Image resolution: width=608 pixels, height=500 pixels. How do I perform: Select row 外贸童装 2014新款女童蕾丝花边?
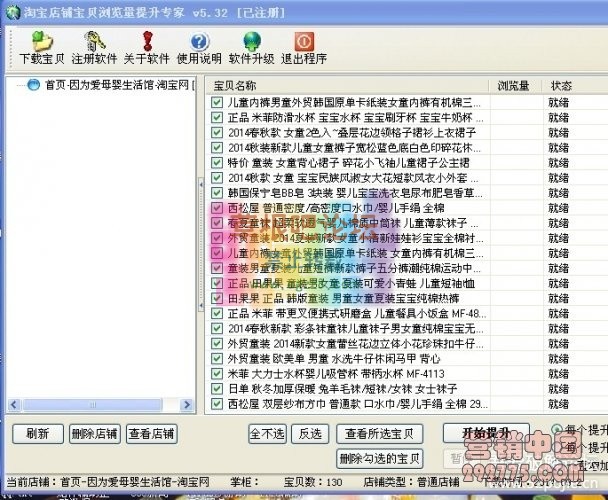[407, 344]
